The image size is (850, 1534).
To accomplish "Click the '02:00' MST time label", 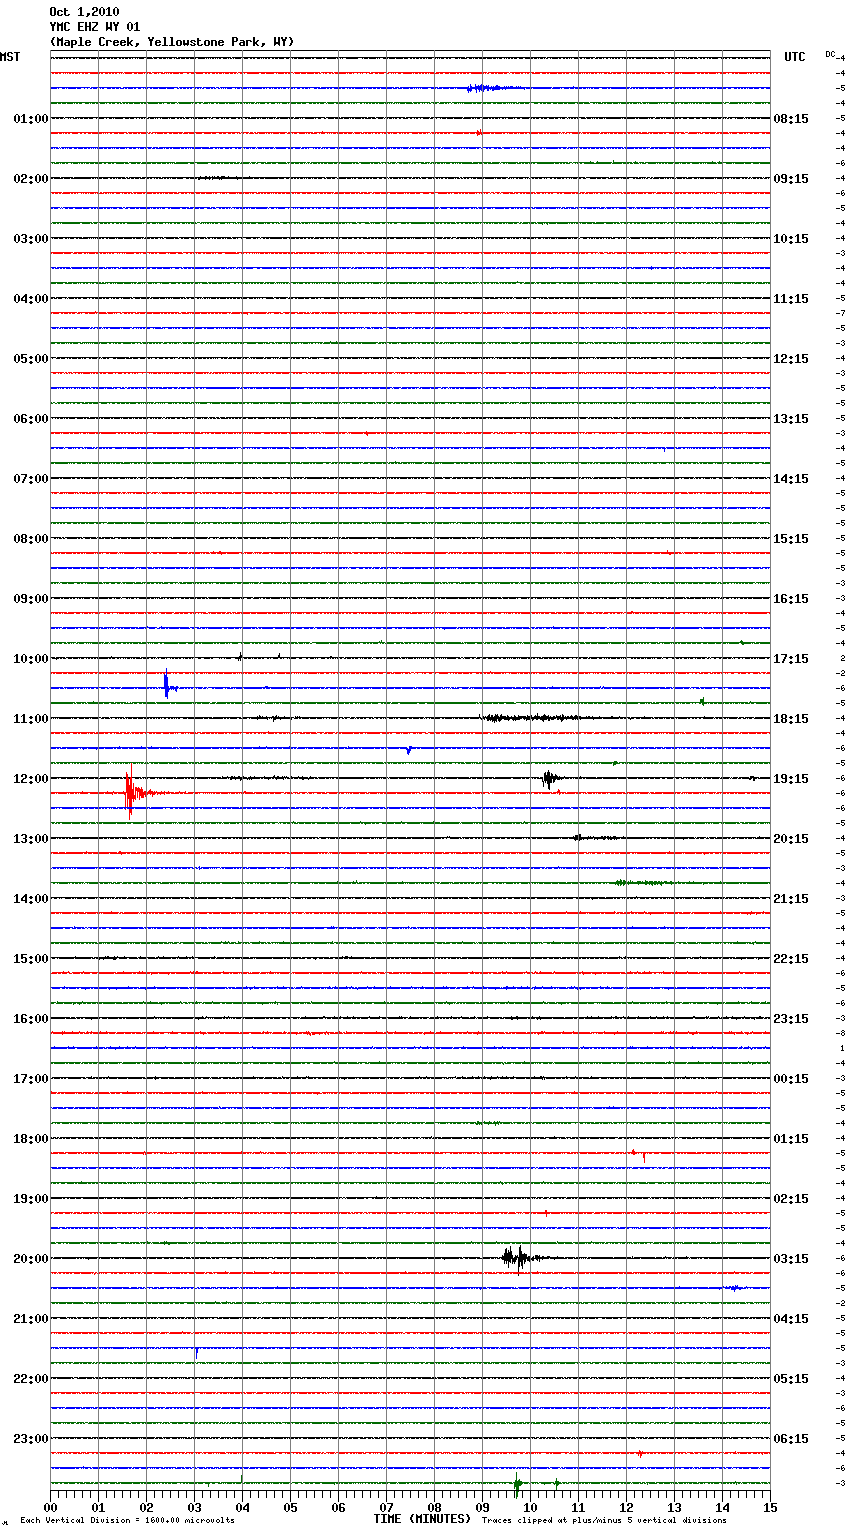I will (31, 179).
